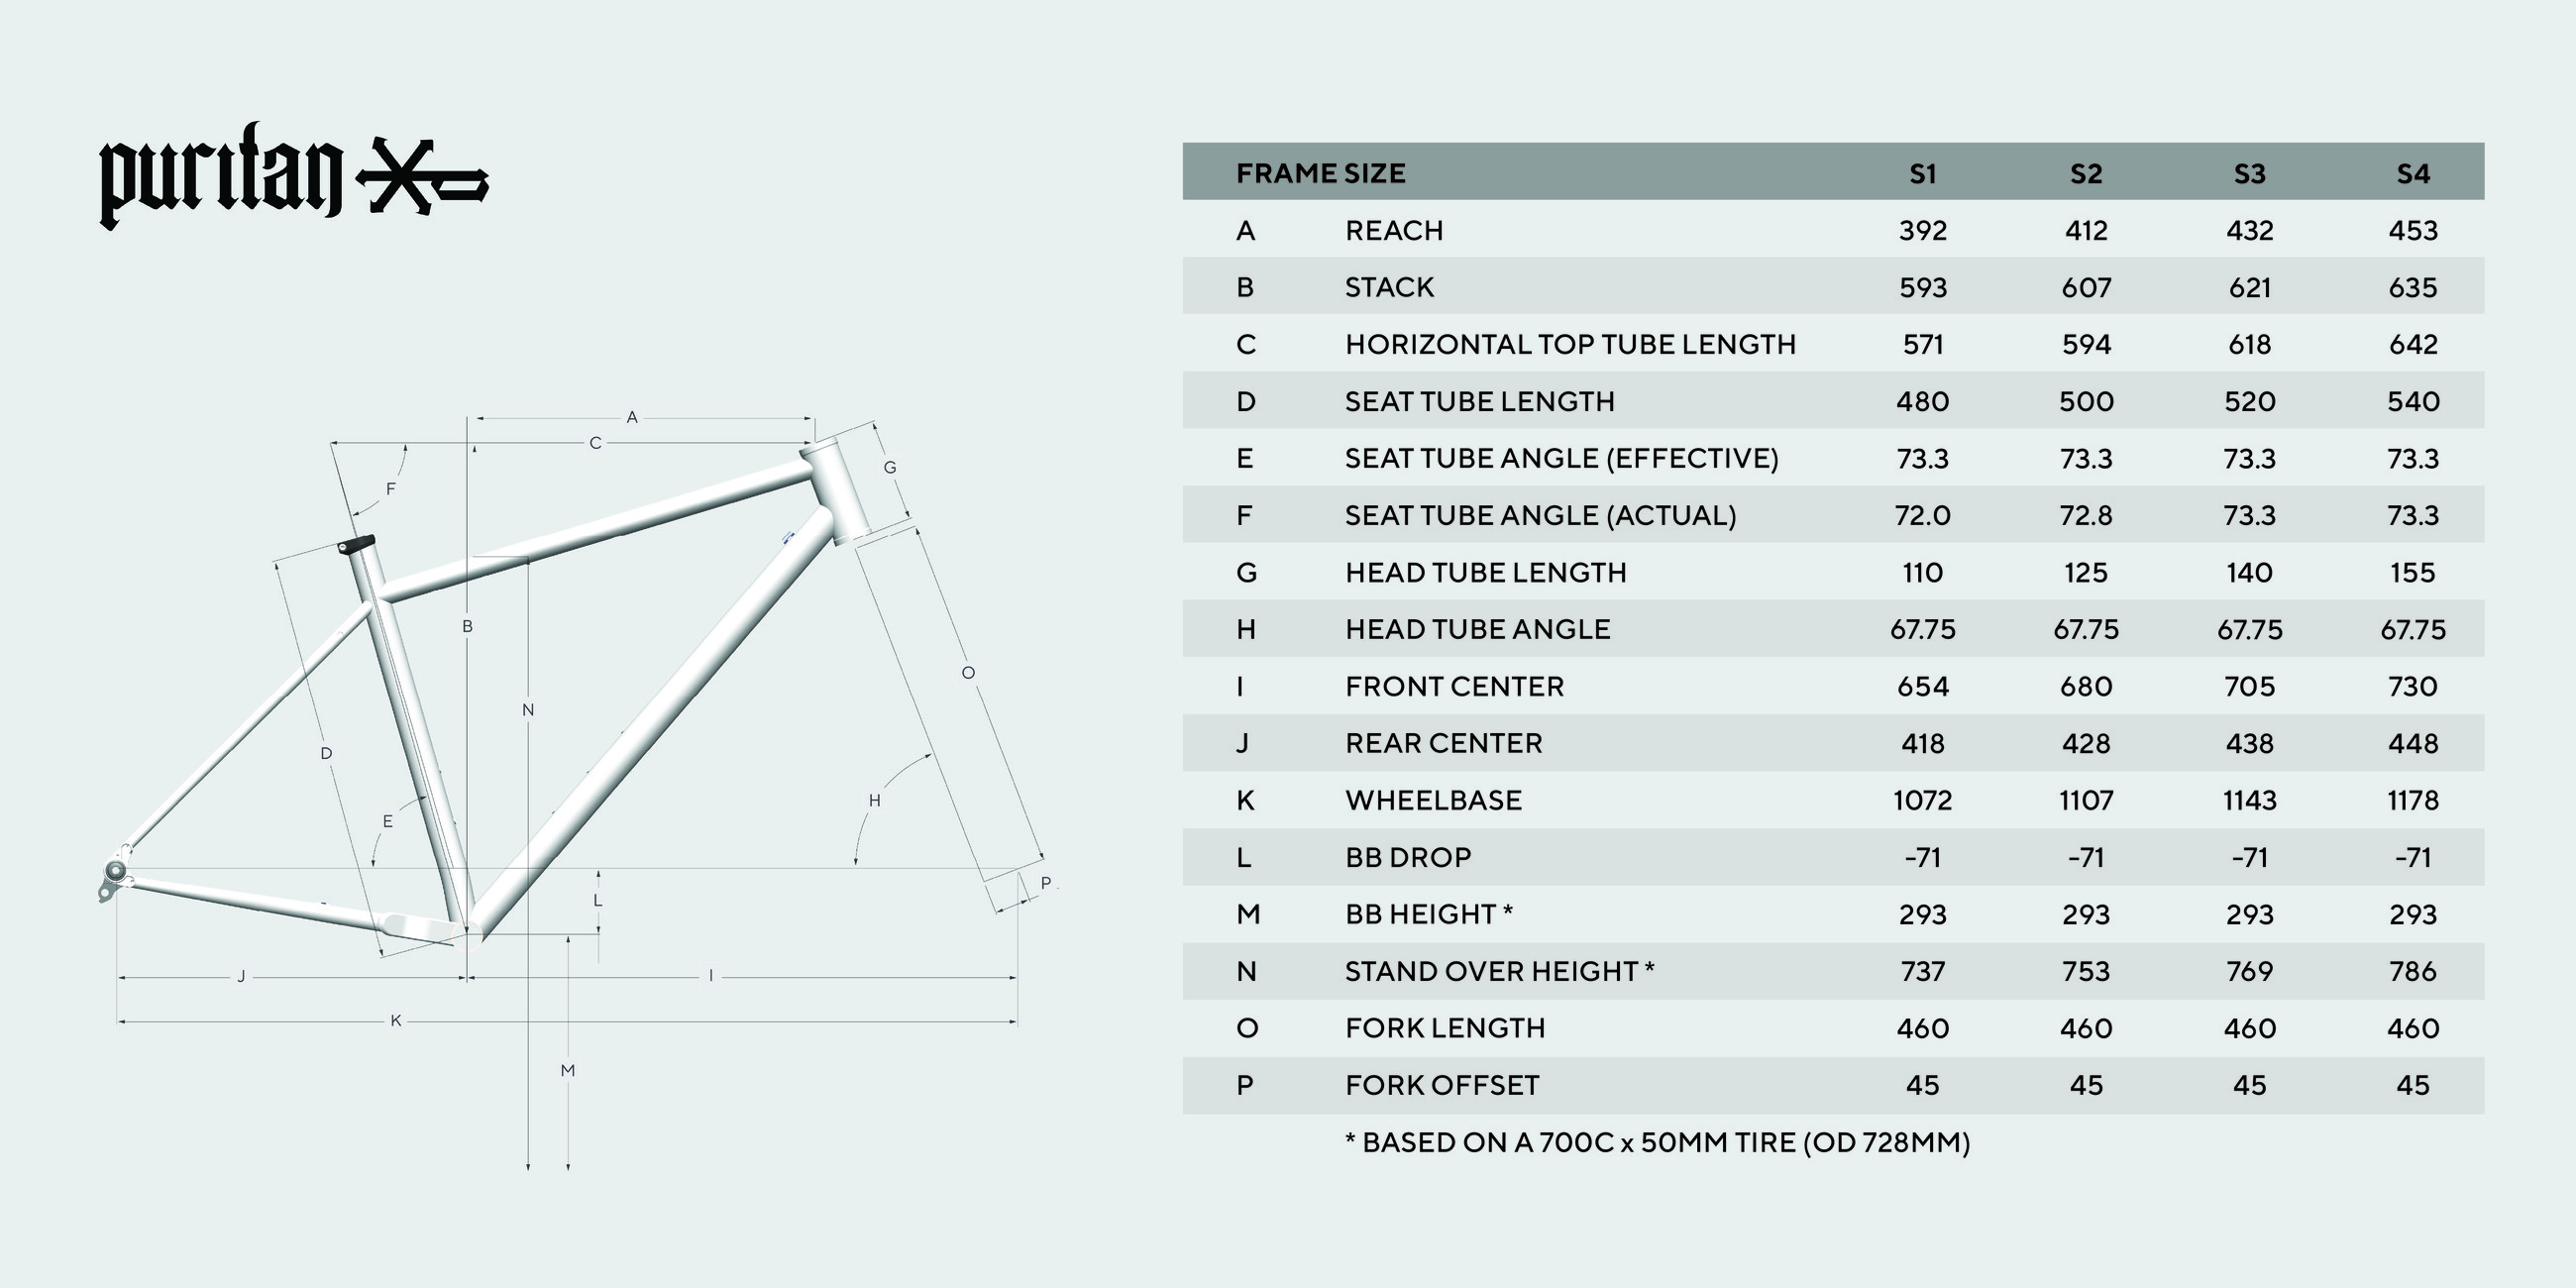Click the REACH row label
The height and width of the screenshot is (1288, 2576).
(x=1394, y=231)
